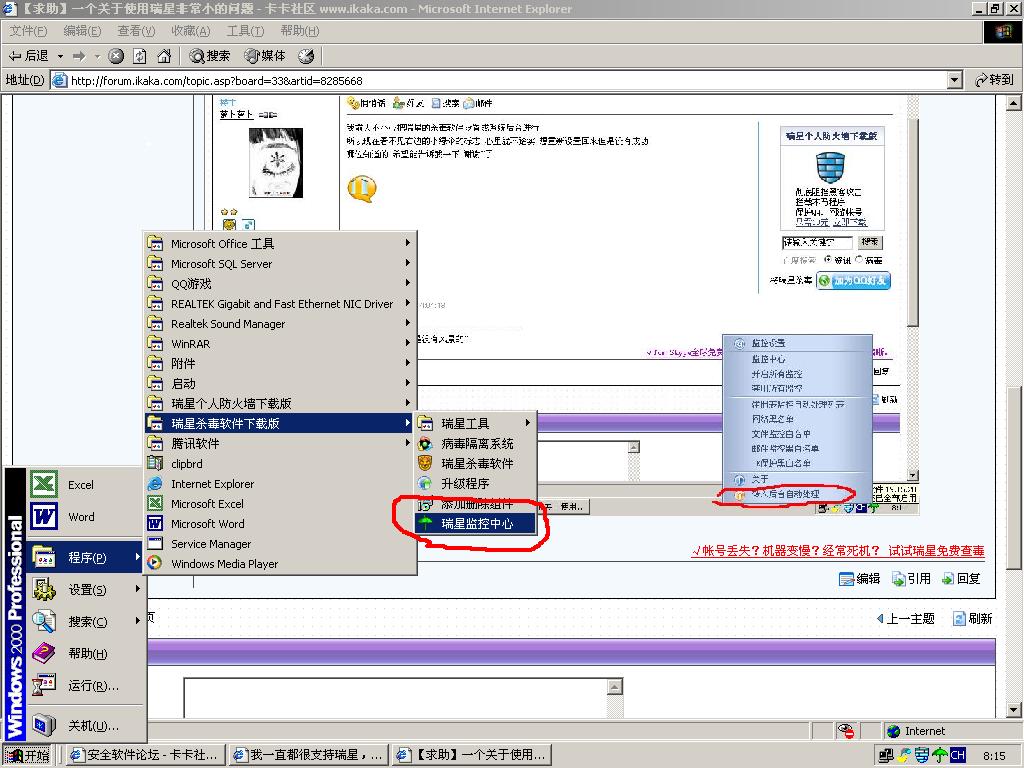
Task: Switch to 安全软件论坛 taskbar window
Action: (146, 755)
